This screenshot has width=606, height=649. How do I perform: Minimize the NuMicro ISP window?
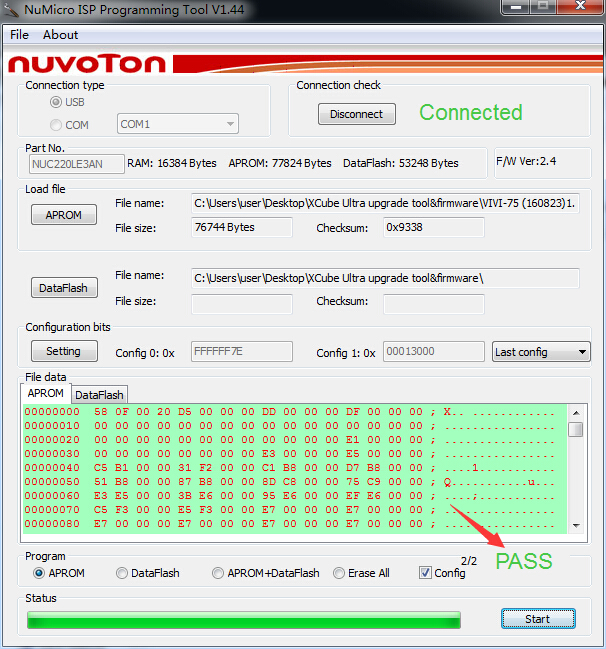click(516, 7)
